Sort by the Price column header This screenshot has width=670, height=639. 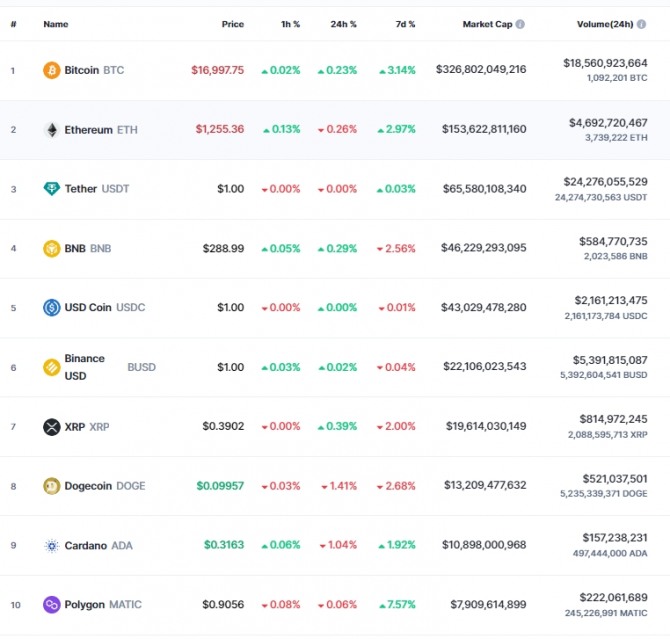pyautogui.click(x=233, y=24)
